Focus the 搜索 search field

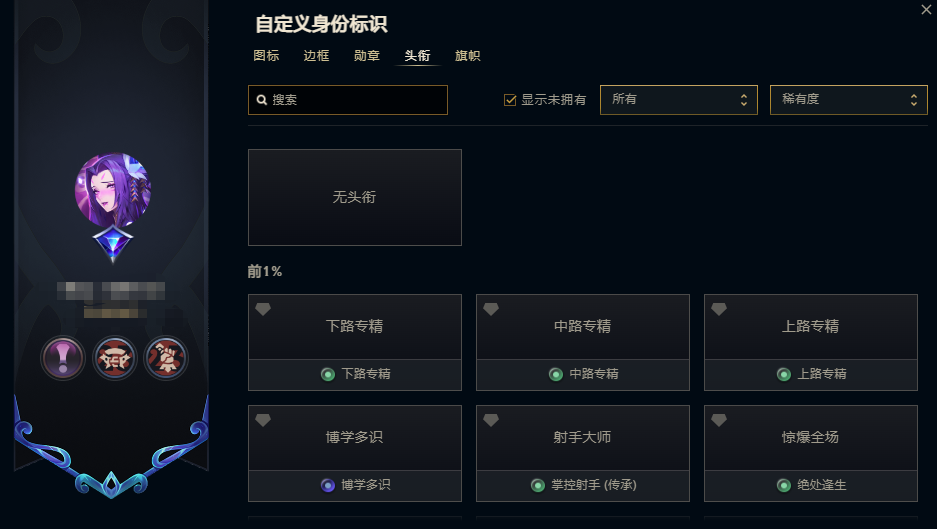(355, 100)
